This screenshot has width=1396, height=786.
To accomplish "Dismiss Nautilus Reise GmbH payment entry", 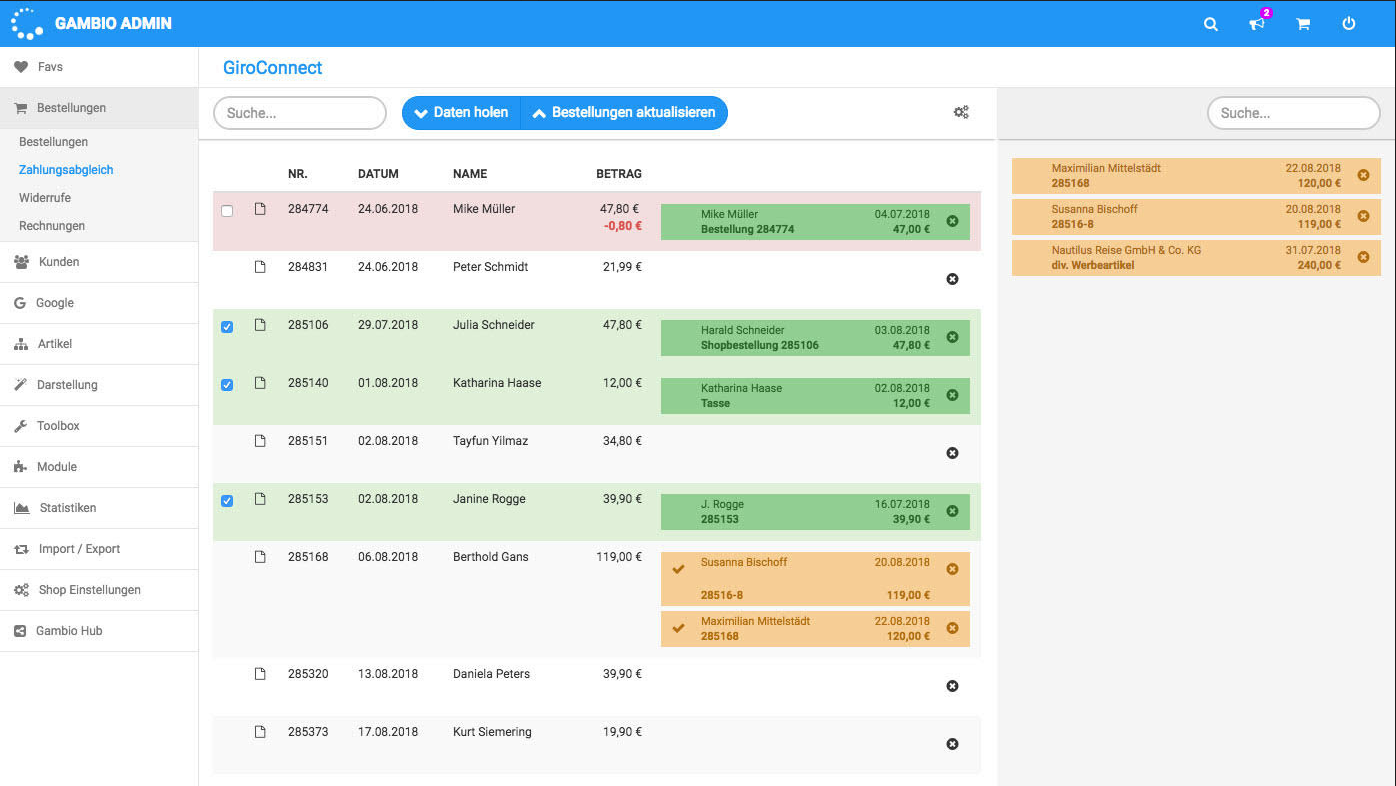I will [x=1363, y=257].
